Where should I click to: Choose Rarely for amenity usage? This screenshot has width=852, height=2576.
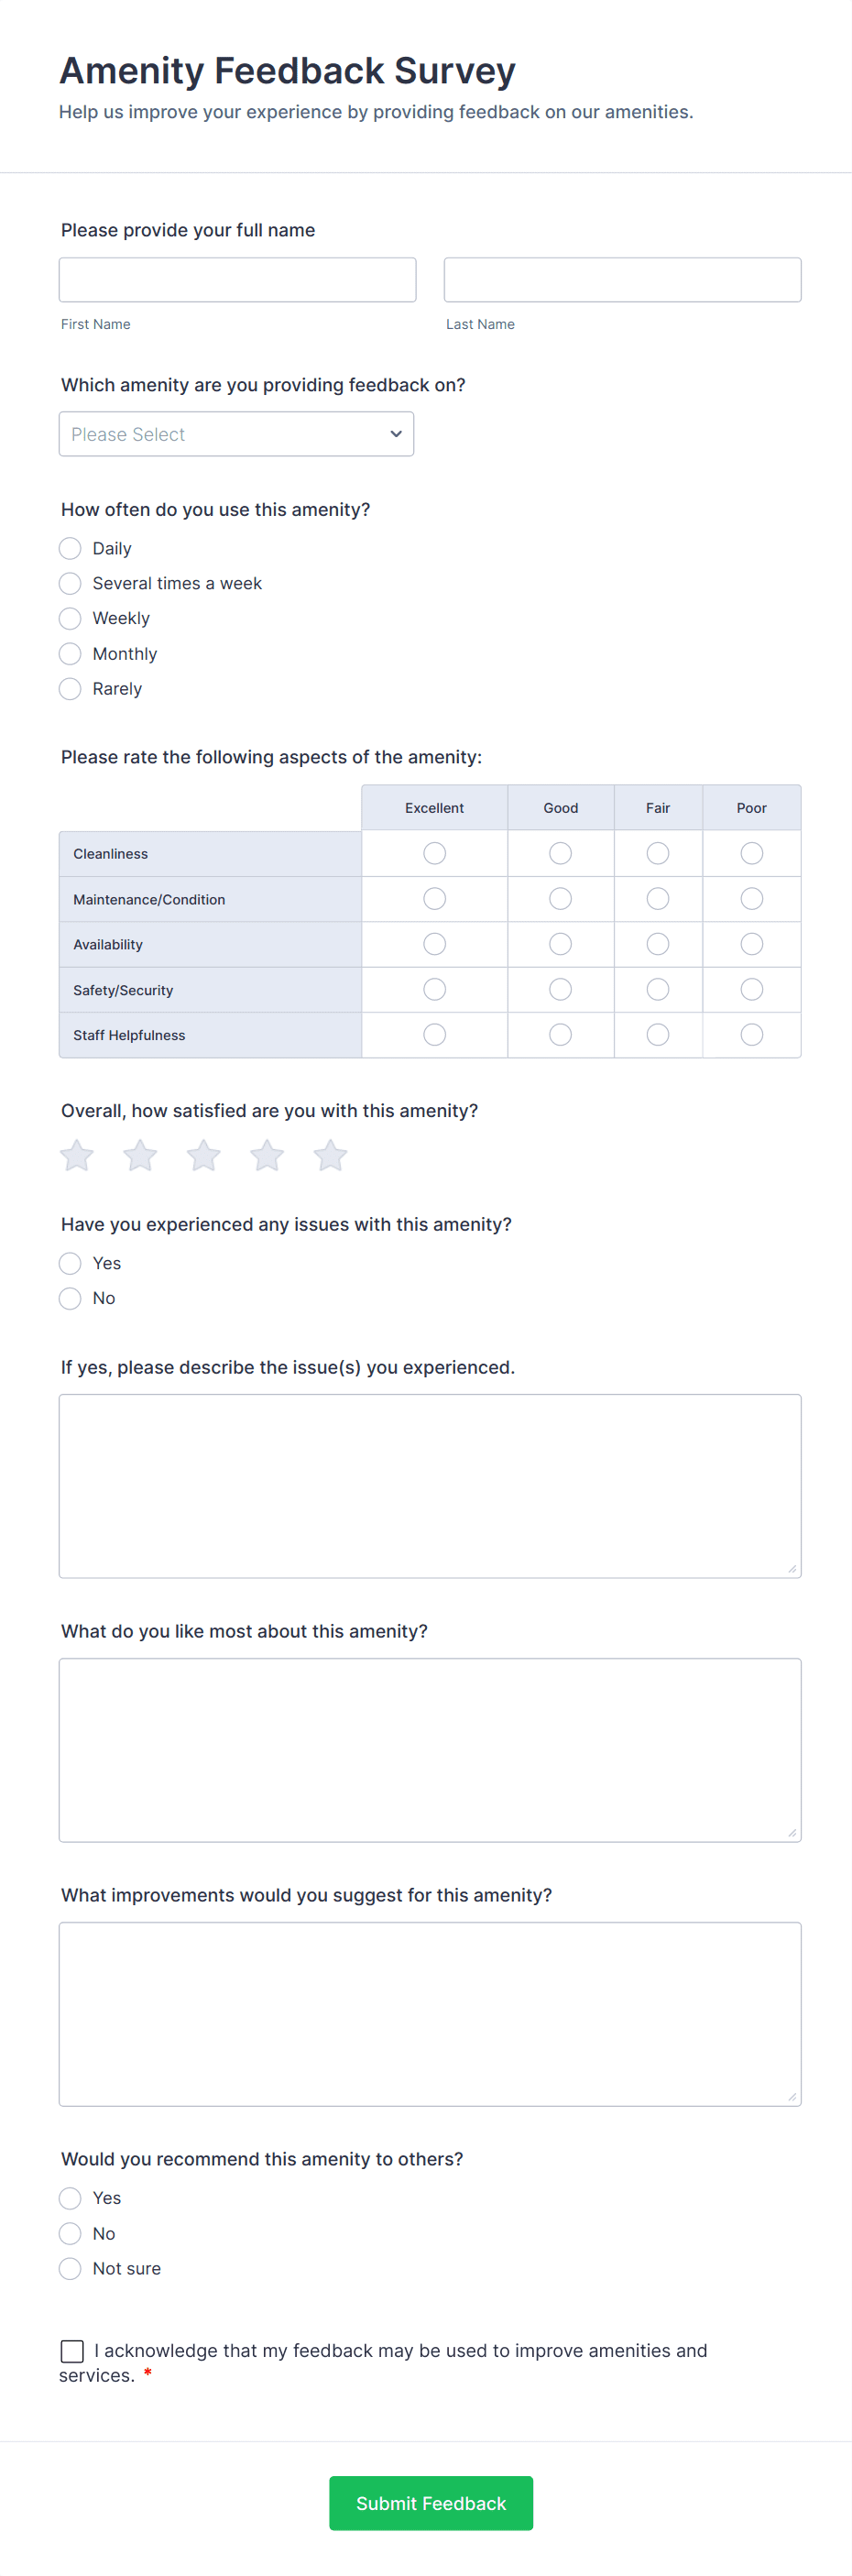70,688
